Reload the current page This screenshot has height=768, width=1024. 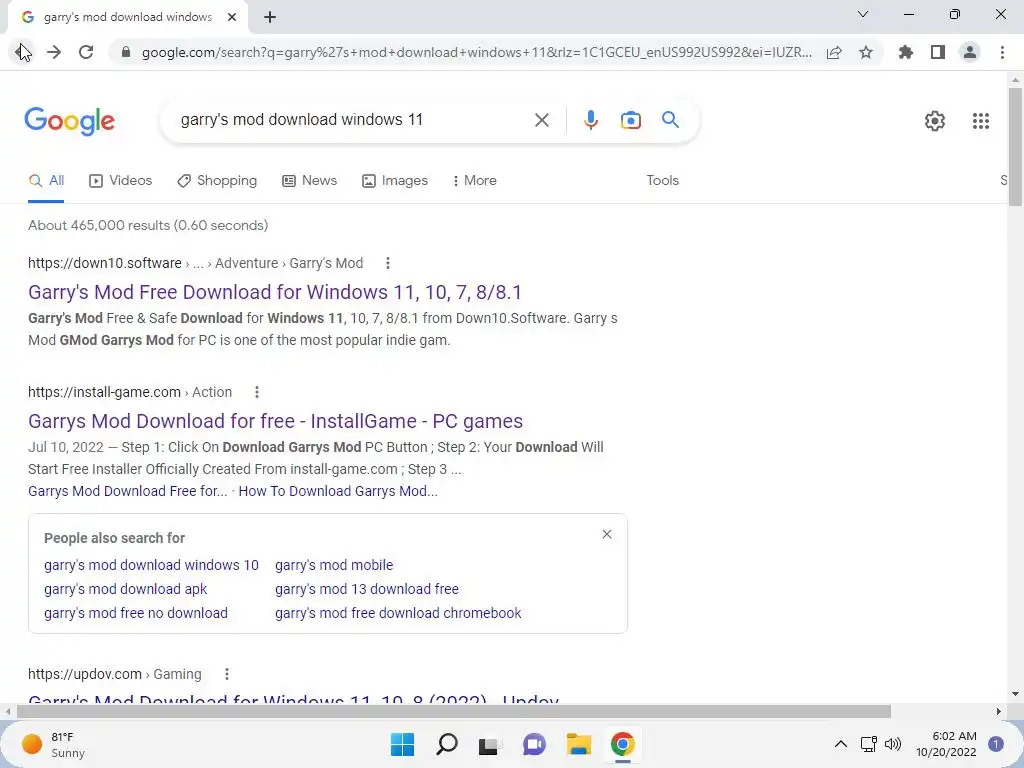[x=86, y=52]
